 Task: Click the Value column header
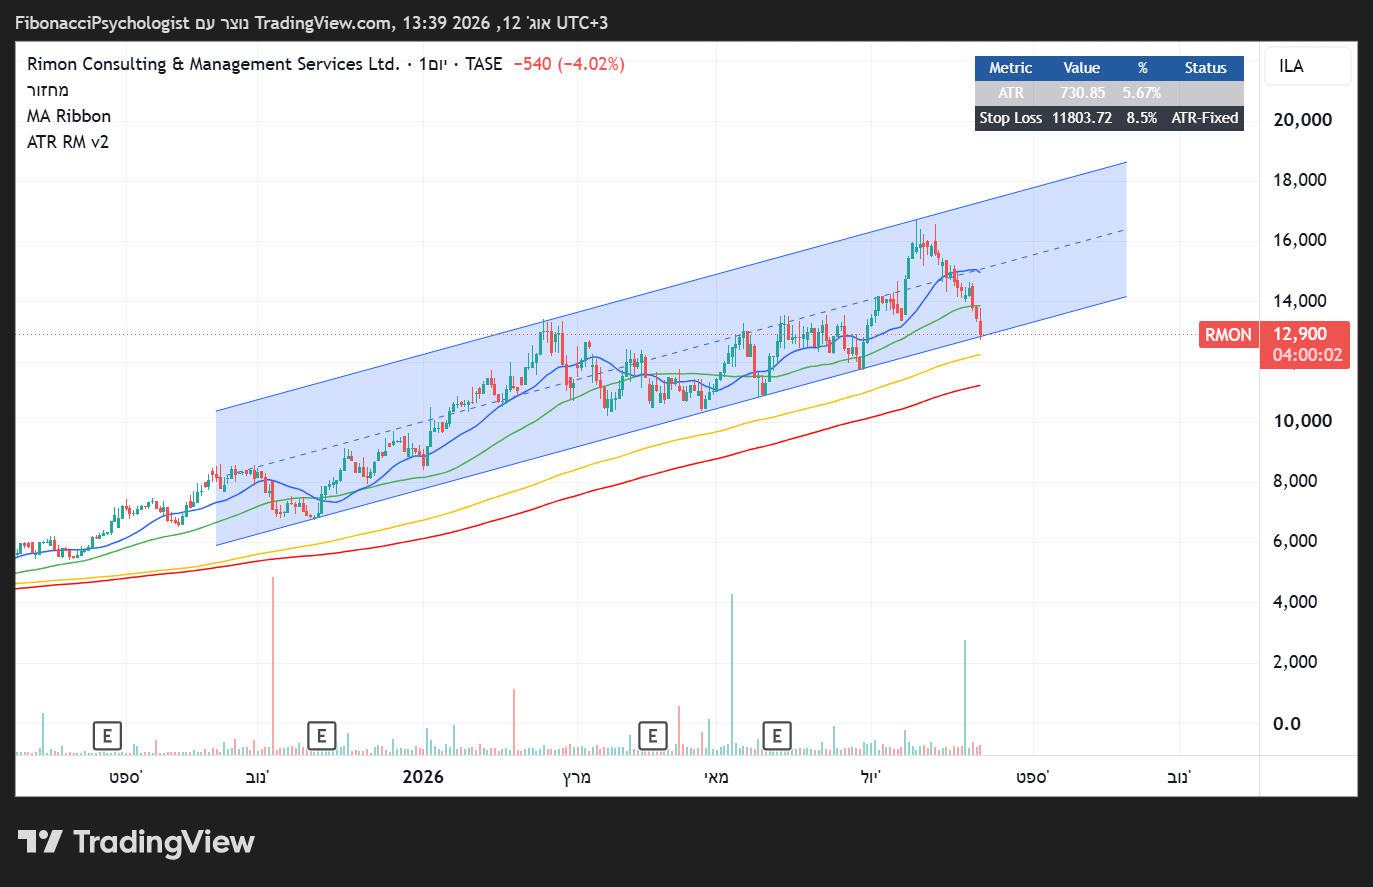coord(1082,68)
